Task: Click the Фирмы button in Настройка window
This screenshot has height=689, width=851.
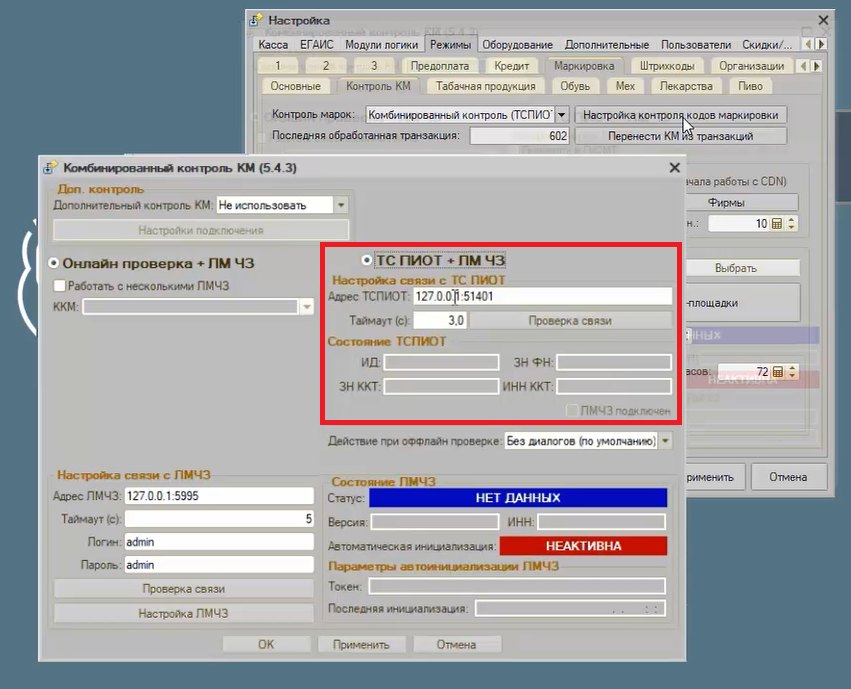Action: tap(726, 203)
